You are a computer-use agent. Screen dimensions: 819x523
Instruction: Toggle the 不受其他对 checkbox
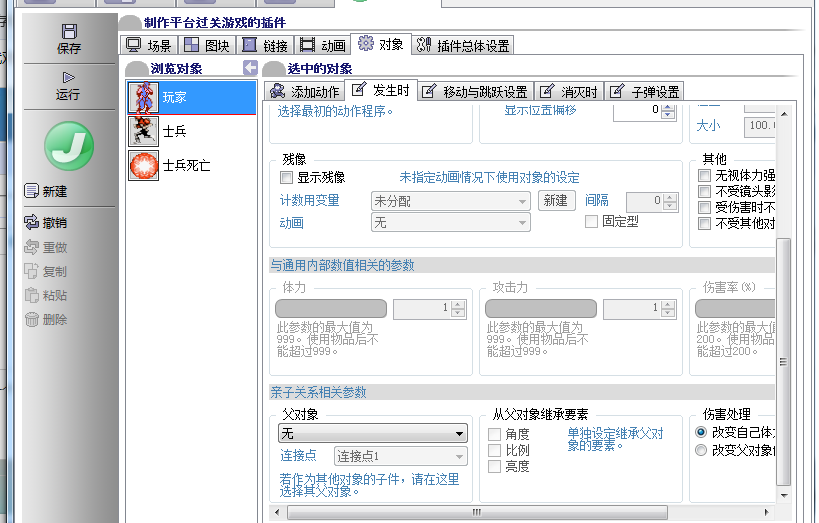pos(705,224)
